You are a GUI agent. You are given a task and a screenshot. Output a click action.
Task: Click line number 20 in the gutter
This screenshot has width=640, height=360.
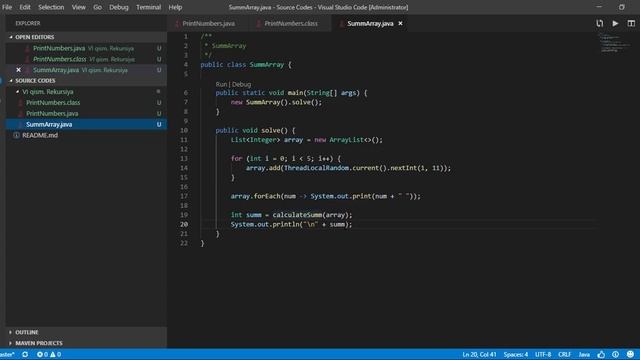(x=184, y=224)
